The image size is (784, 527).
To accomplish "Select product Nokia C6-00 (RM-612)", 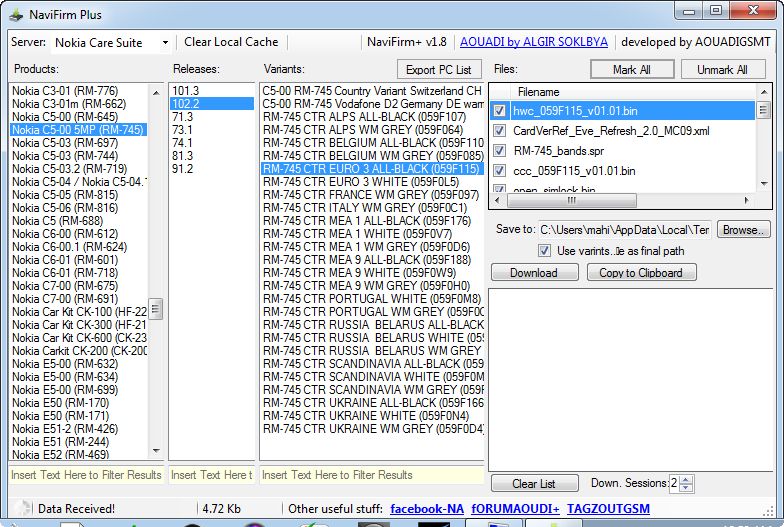I will pyautogui.click(x=78, y=234).
